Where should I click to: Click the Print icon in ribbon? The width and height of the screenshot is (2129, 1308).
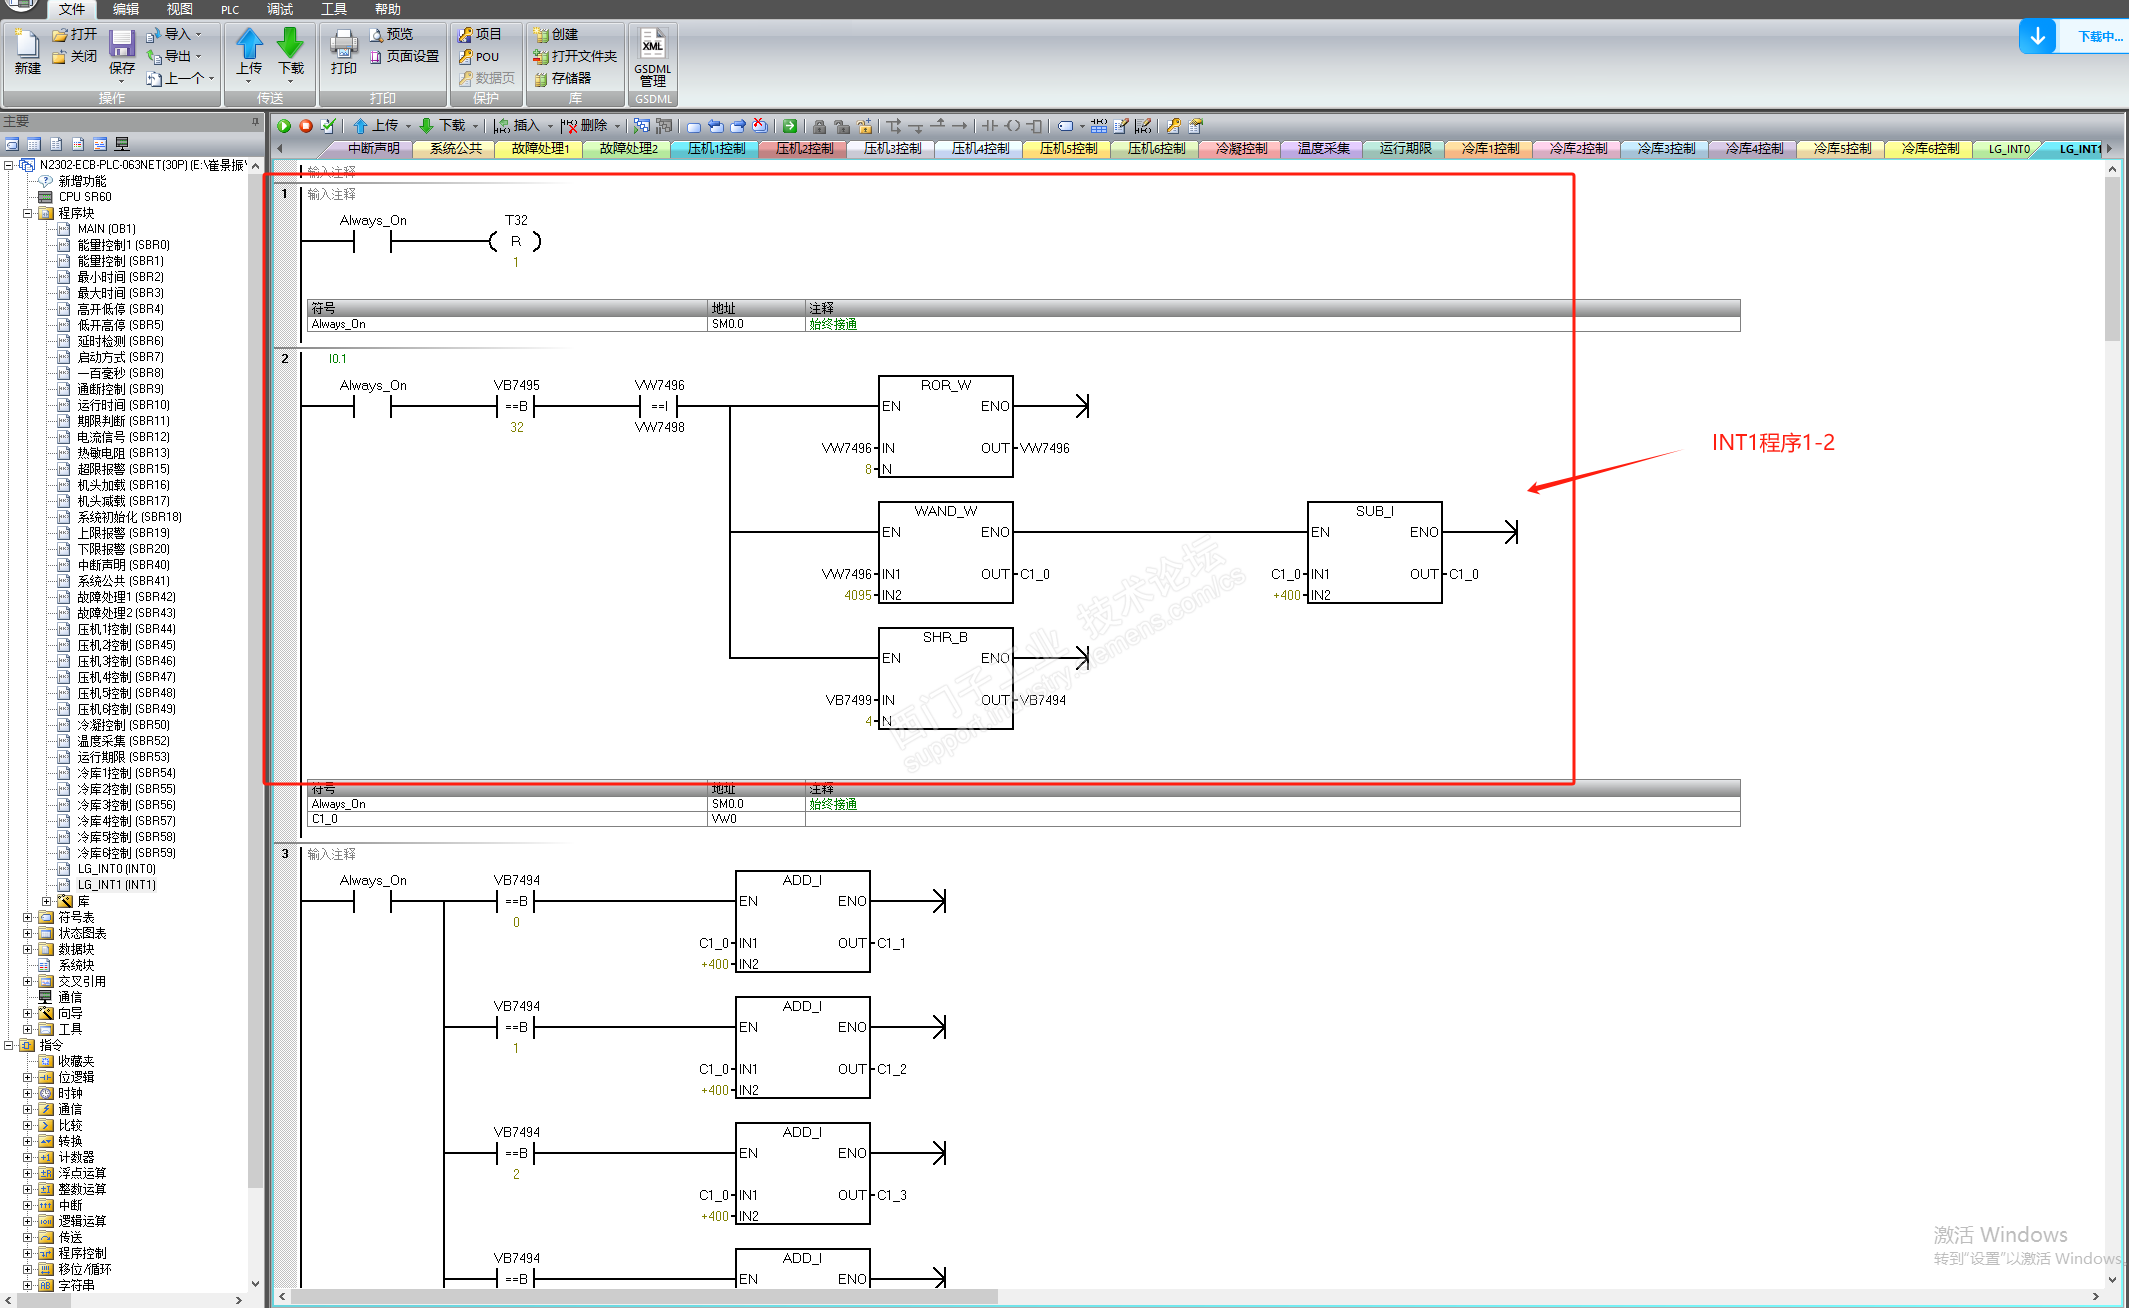(x=343, y=45)
